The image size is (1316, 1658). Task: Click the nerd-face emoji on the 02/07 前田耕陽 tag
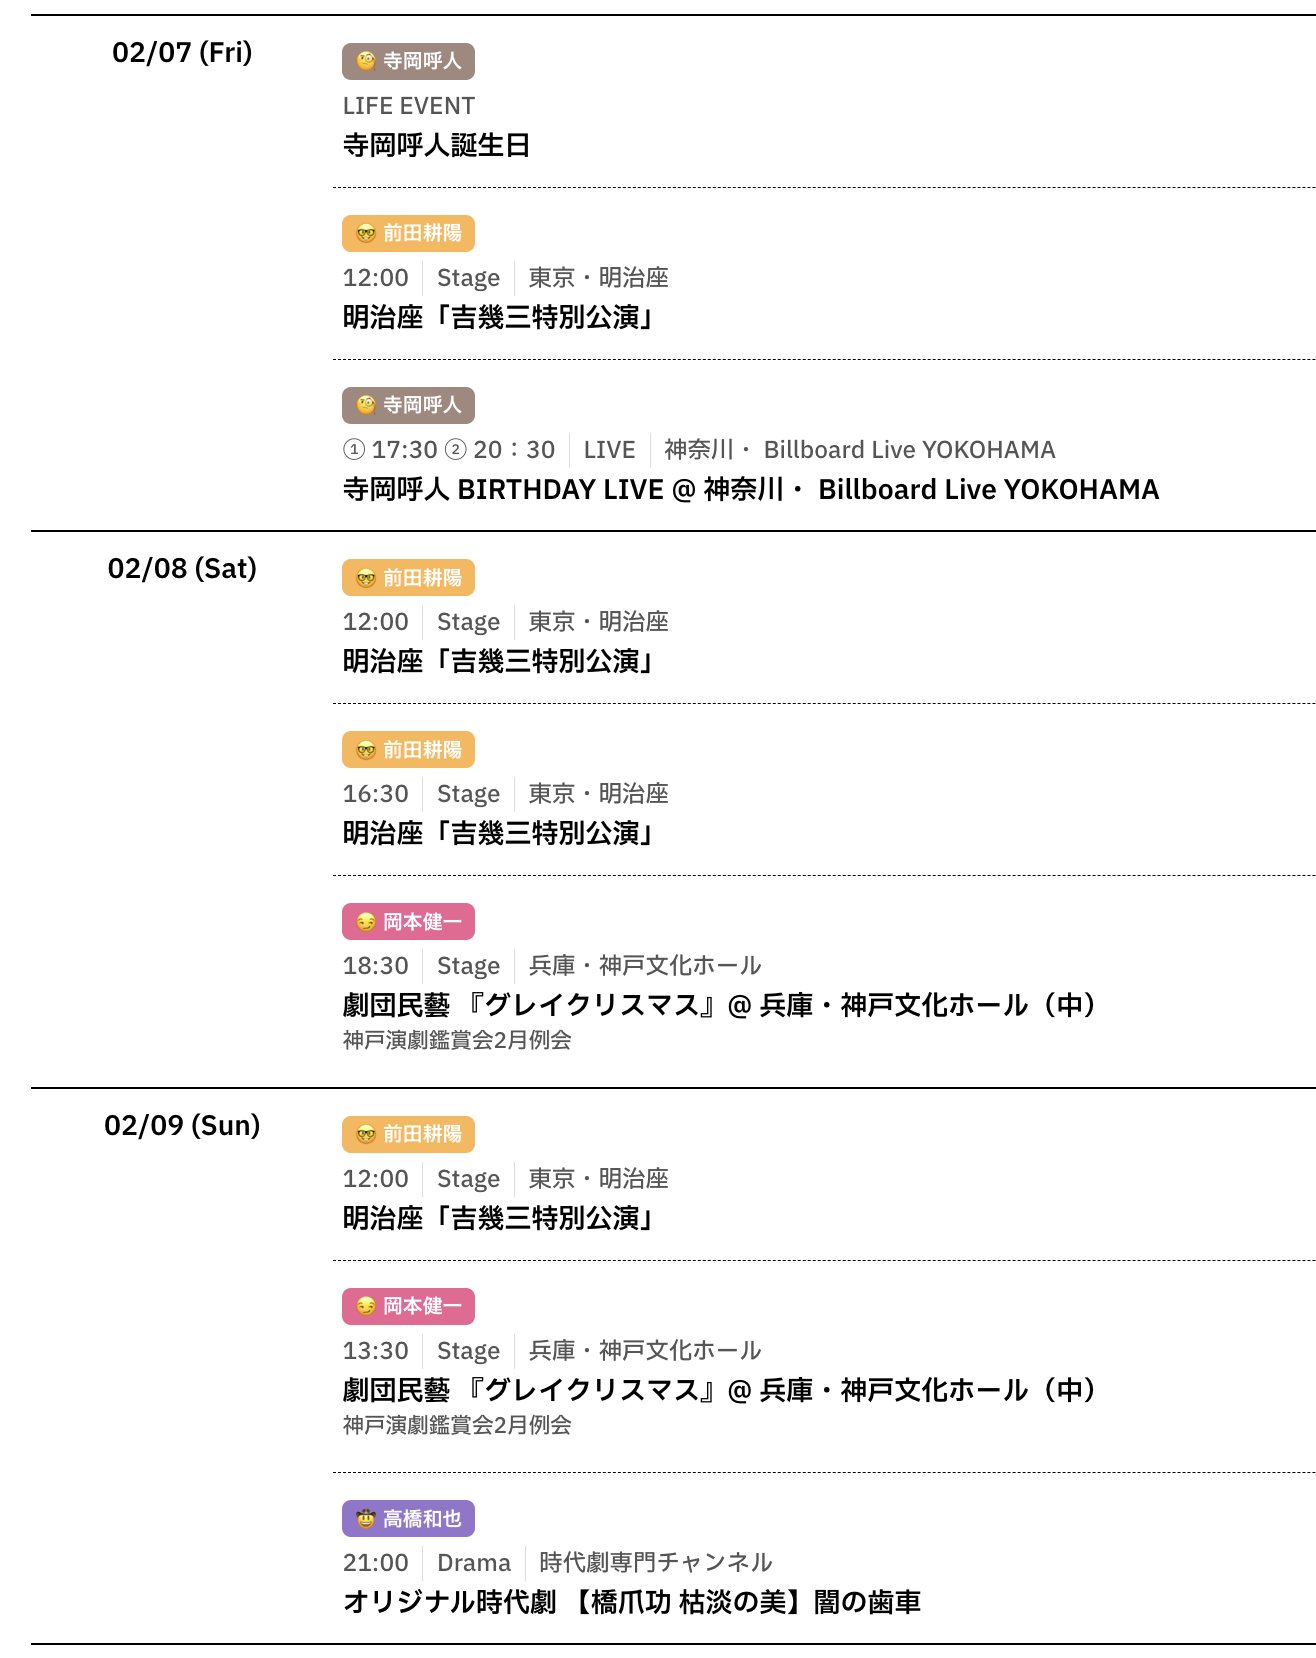click(x=366, y=234)
